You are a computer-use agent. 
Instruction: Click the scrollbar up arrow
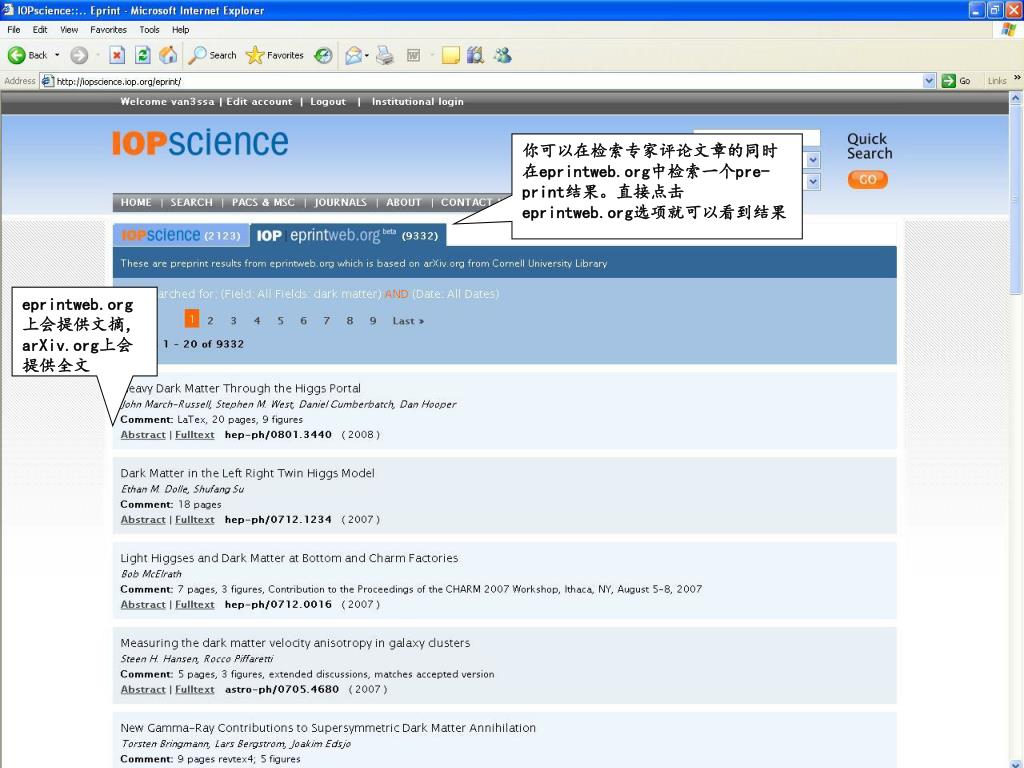1016,98
